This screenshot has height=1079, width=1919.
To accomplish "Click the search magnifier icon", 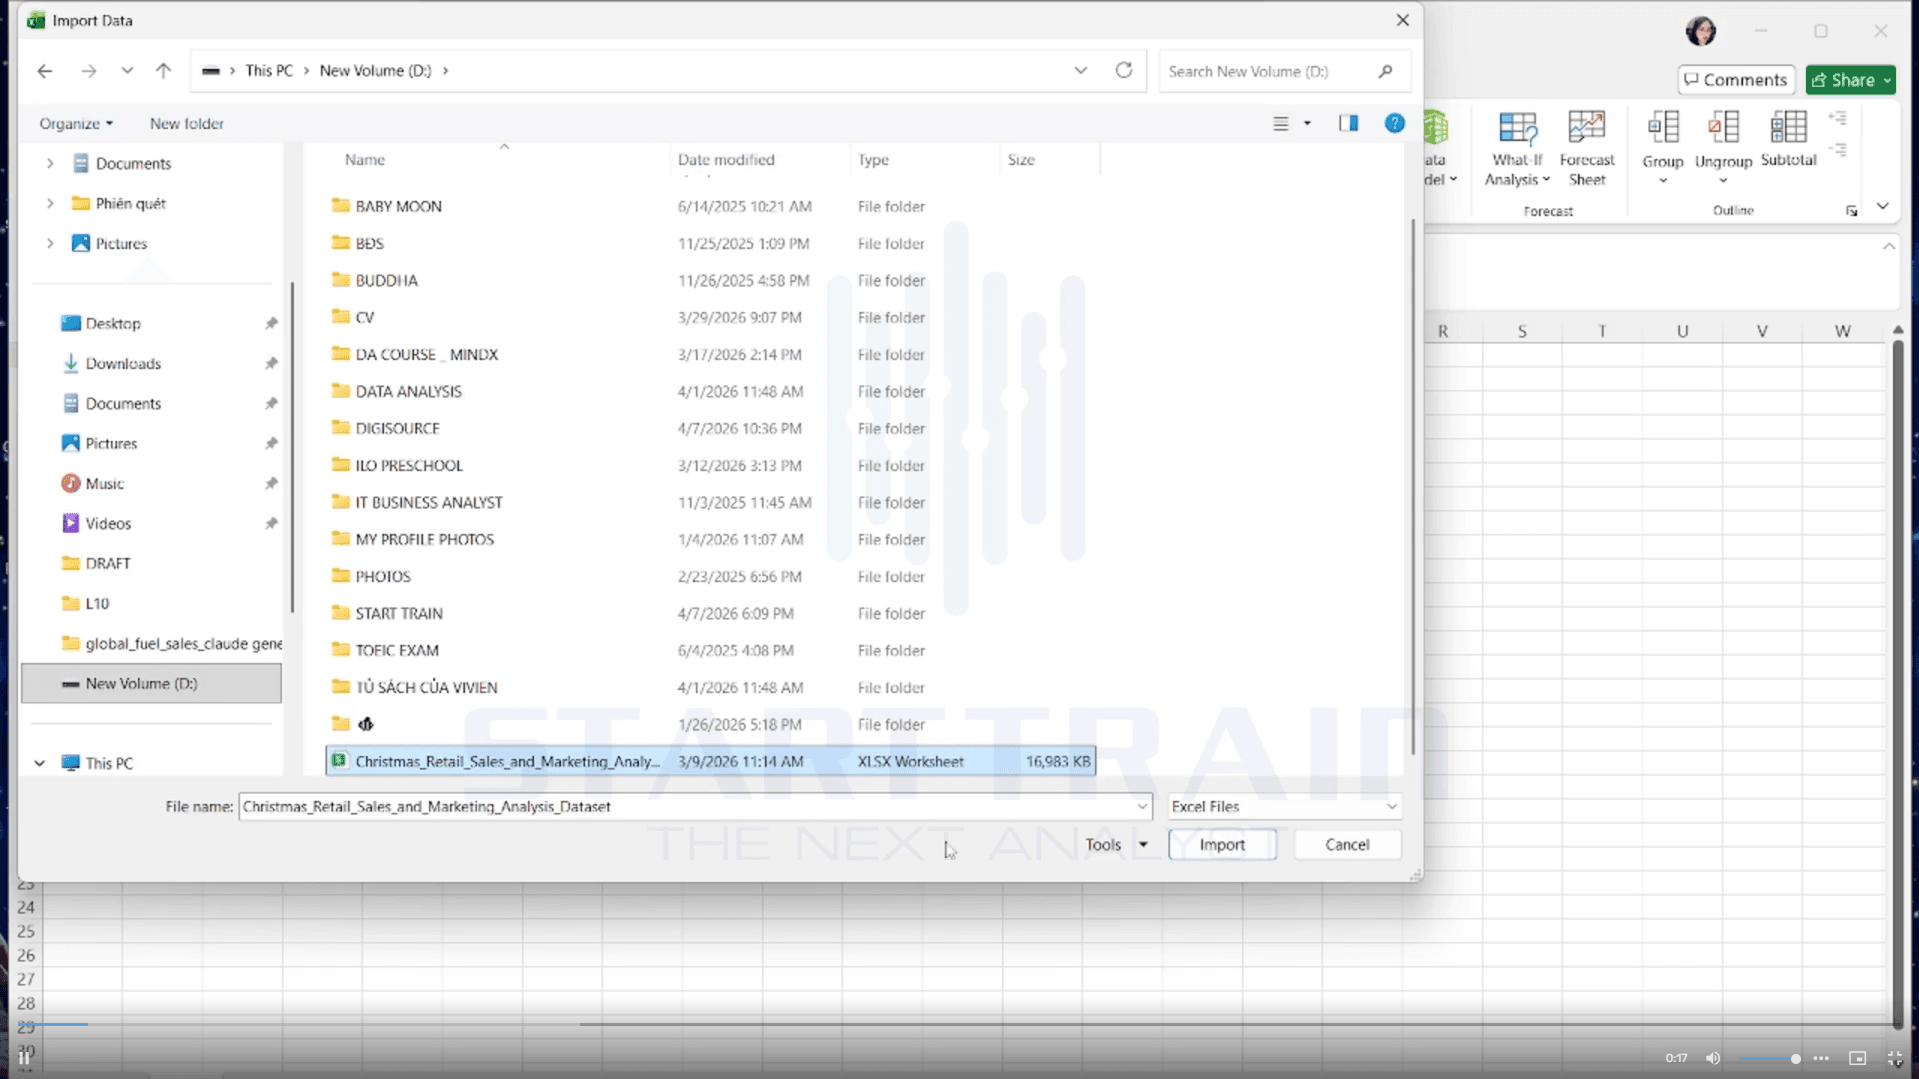I will click(1385, 71).
